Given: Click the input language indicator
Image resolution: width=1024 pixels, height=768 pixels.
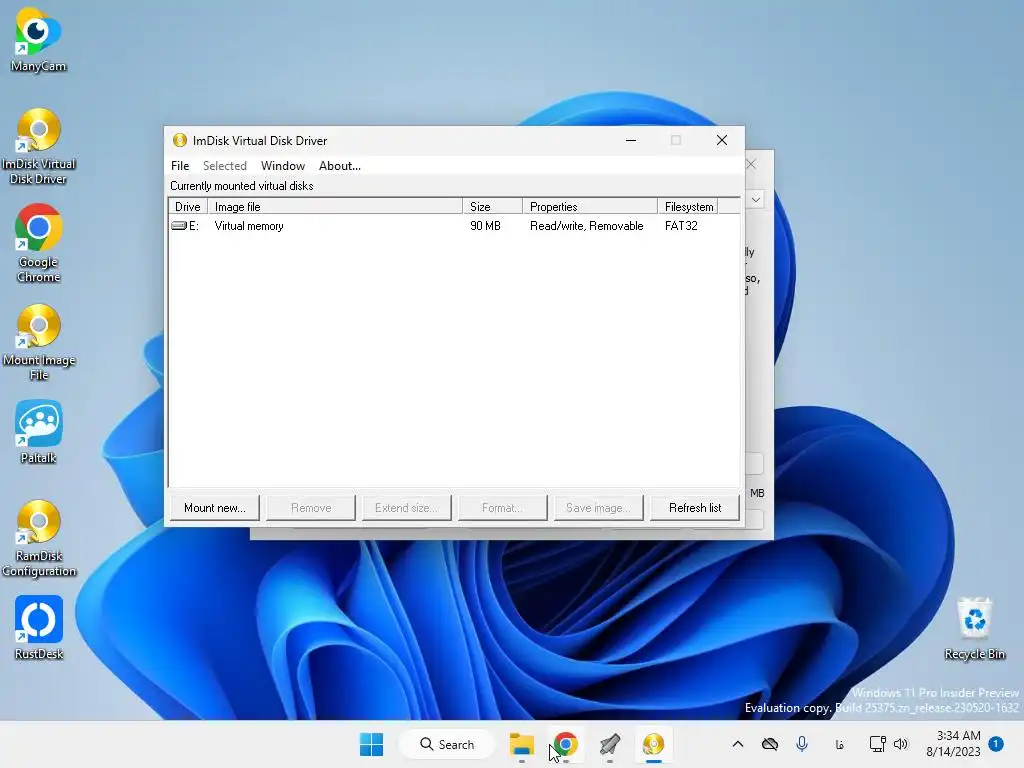Looking at the screenshot, I should pyautogui.click(x=840, y=744).
